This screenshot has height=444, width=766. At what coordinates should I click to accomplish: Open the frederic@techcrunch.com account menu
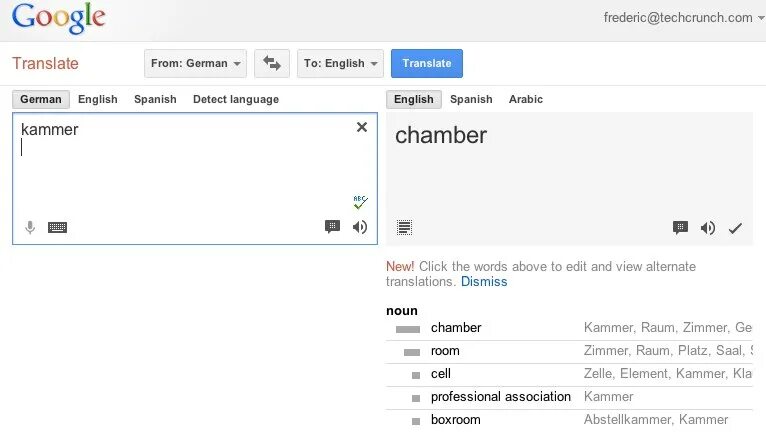click(x=683, y=18)
